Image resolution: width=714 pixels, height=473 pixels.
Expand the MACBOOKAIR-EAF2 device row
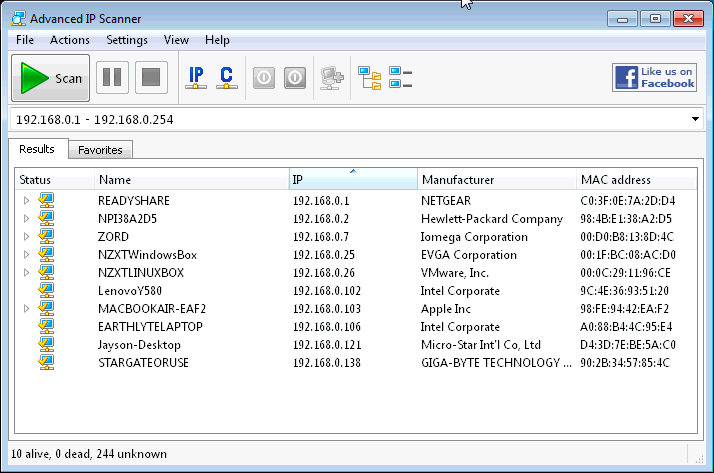tap(27, 309)
